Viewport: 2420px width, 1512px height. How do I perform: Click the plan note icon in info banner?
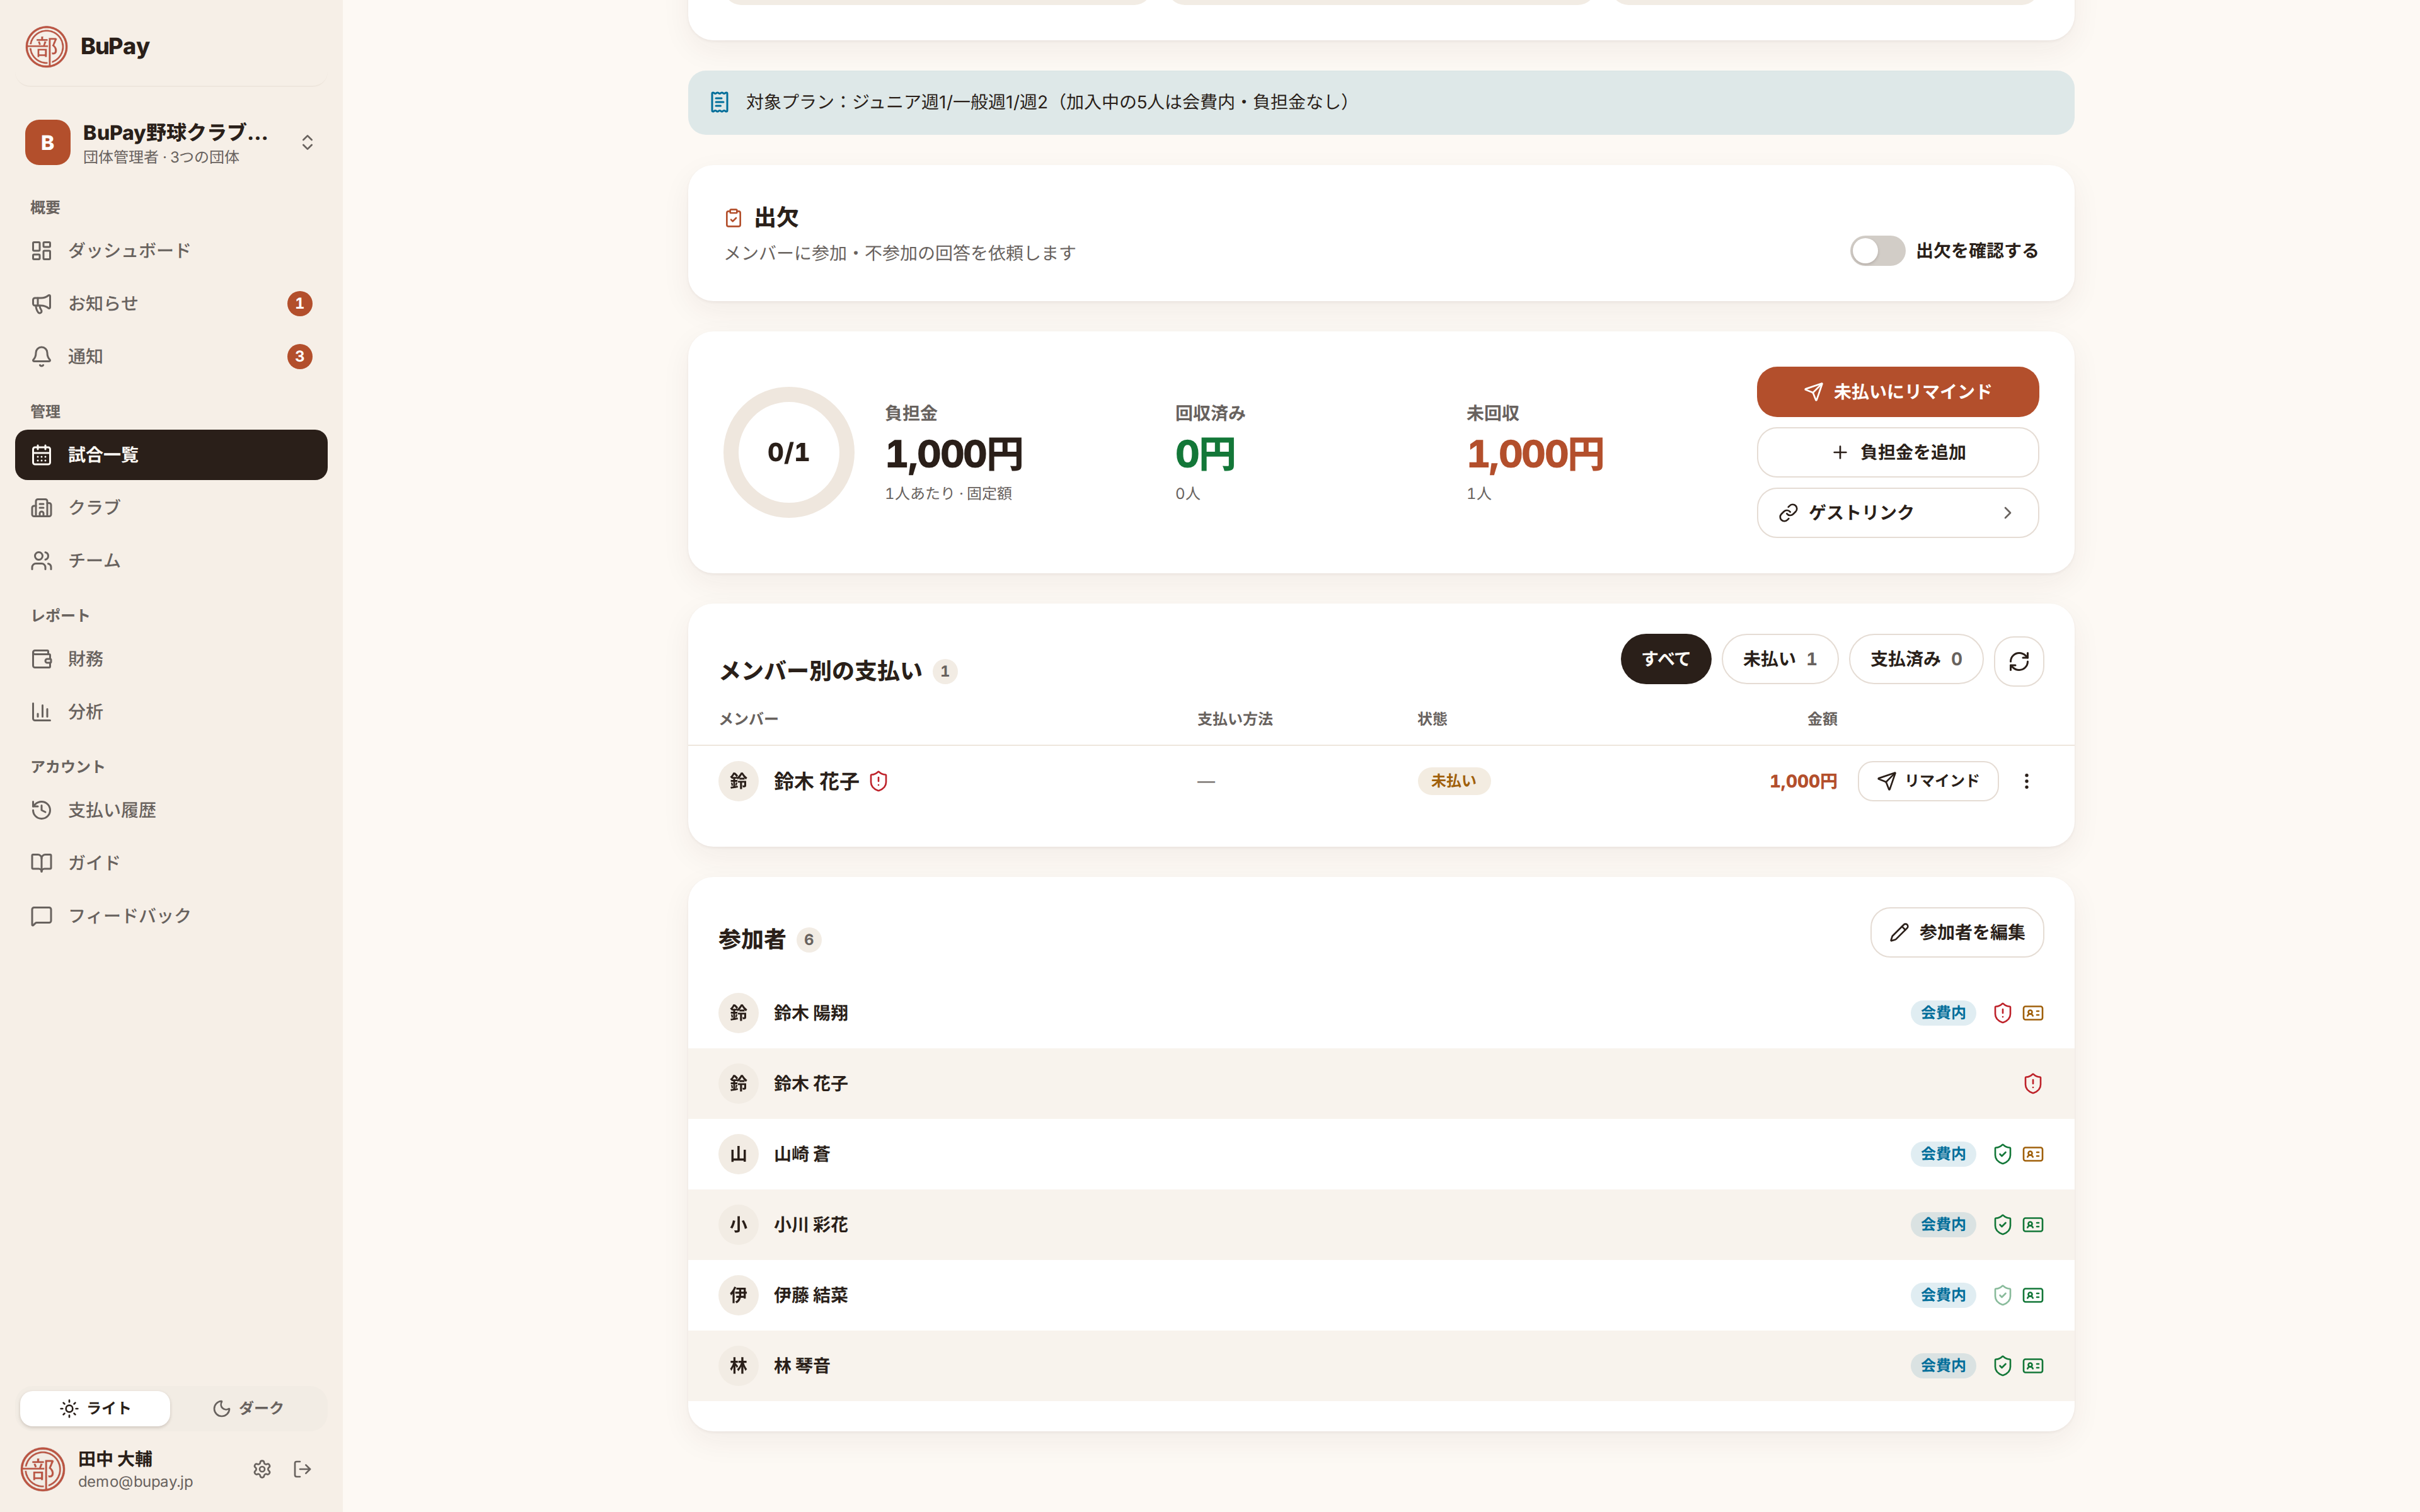pos(719,102)
